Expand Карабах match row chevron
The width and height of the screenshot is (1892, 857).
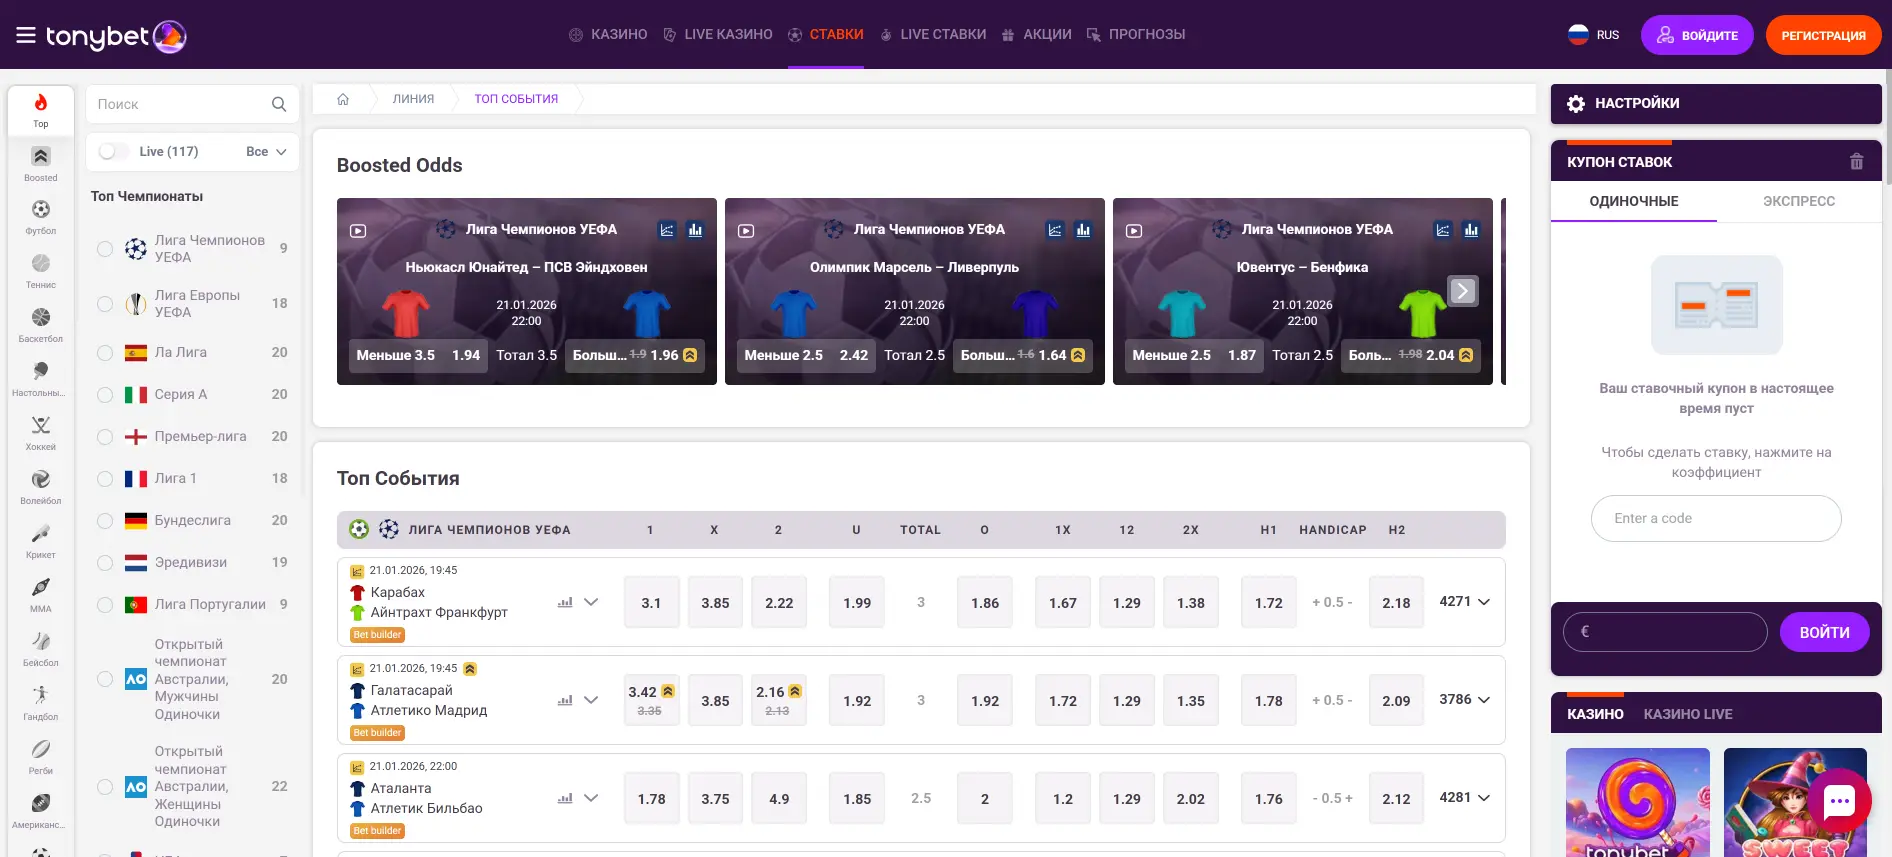tap(591, 602)
